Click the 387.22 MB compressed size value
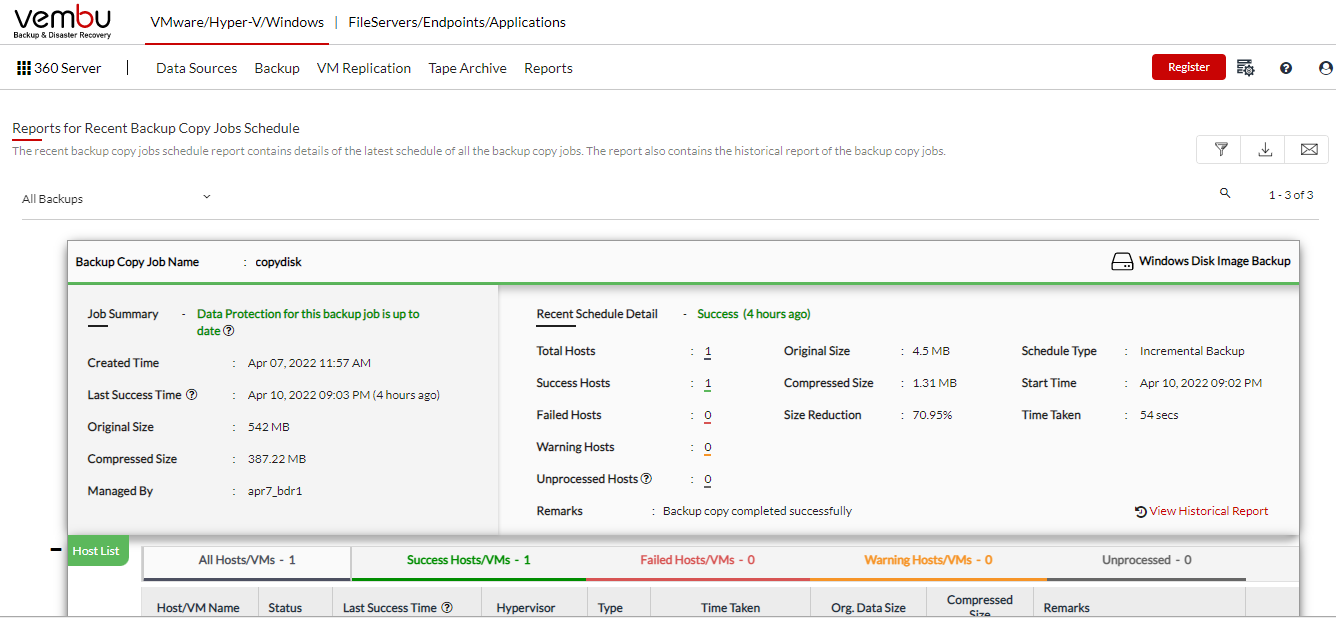This screenshot has width=1336, height=618. click(x=277, y=459)
